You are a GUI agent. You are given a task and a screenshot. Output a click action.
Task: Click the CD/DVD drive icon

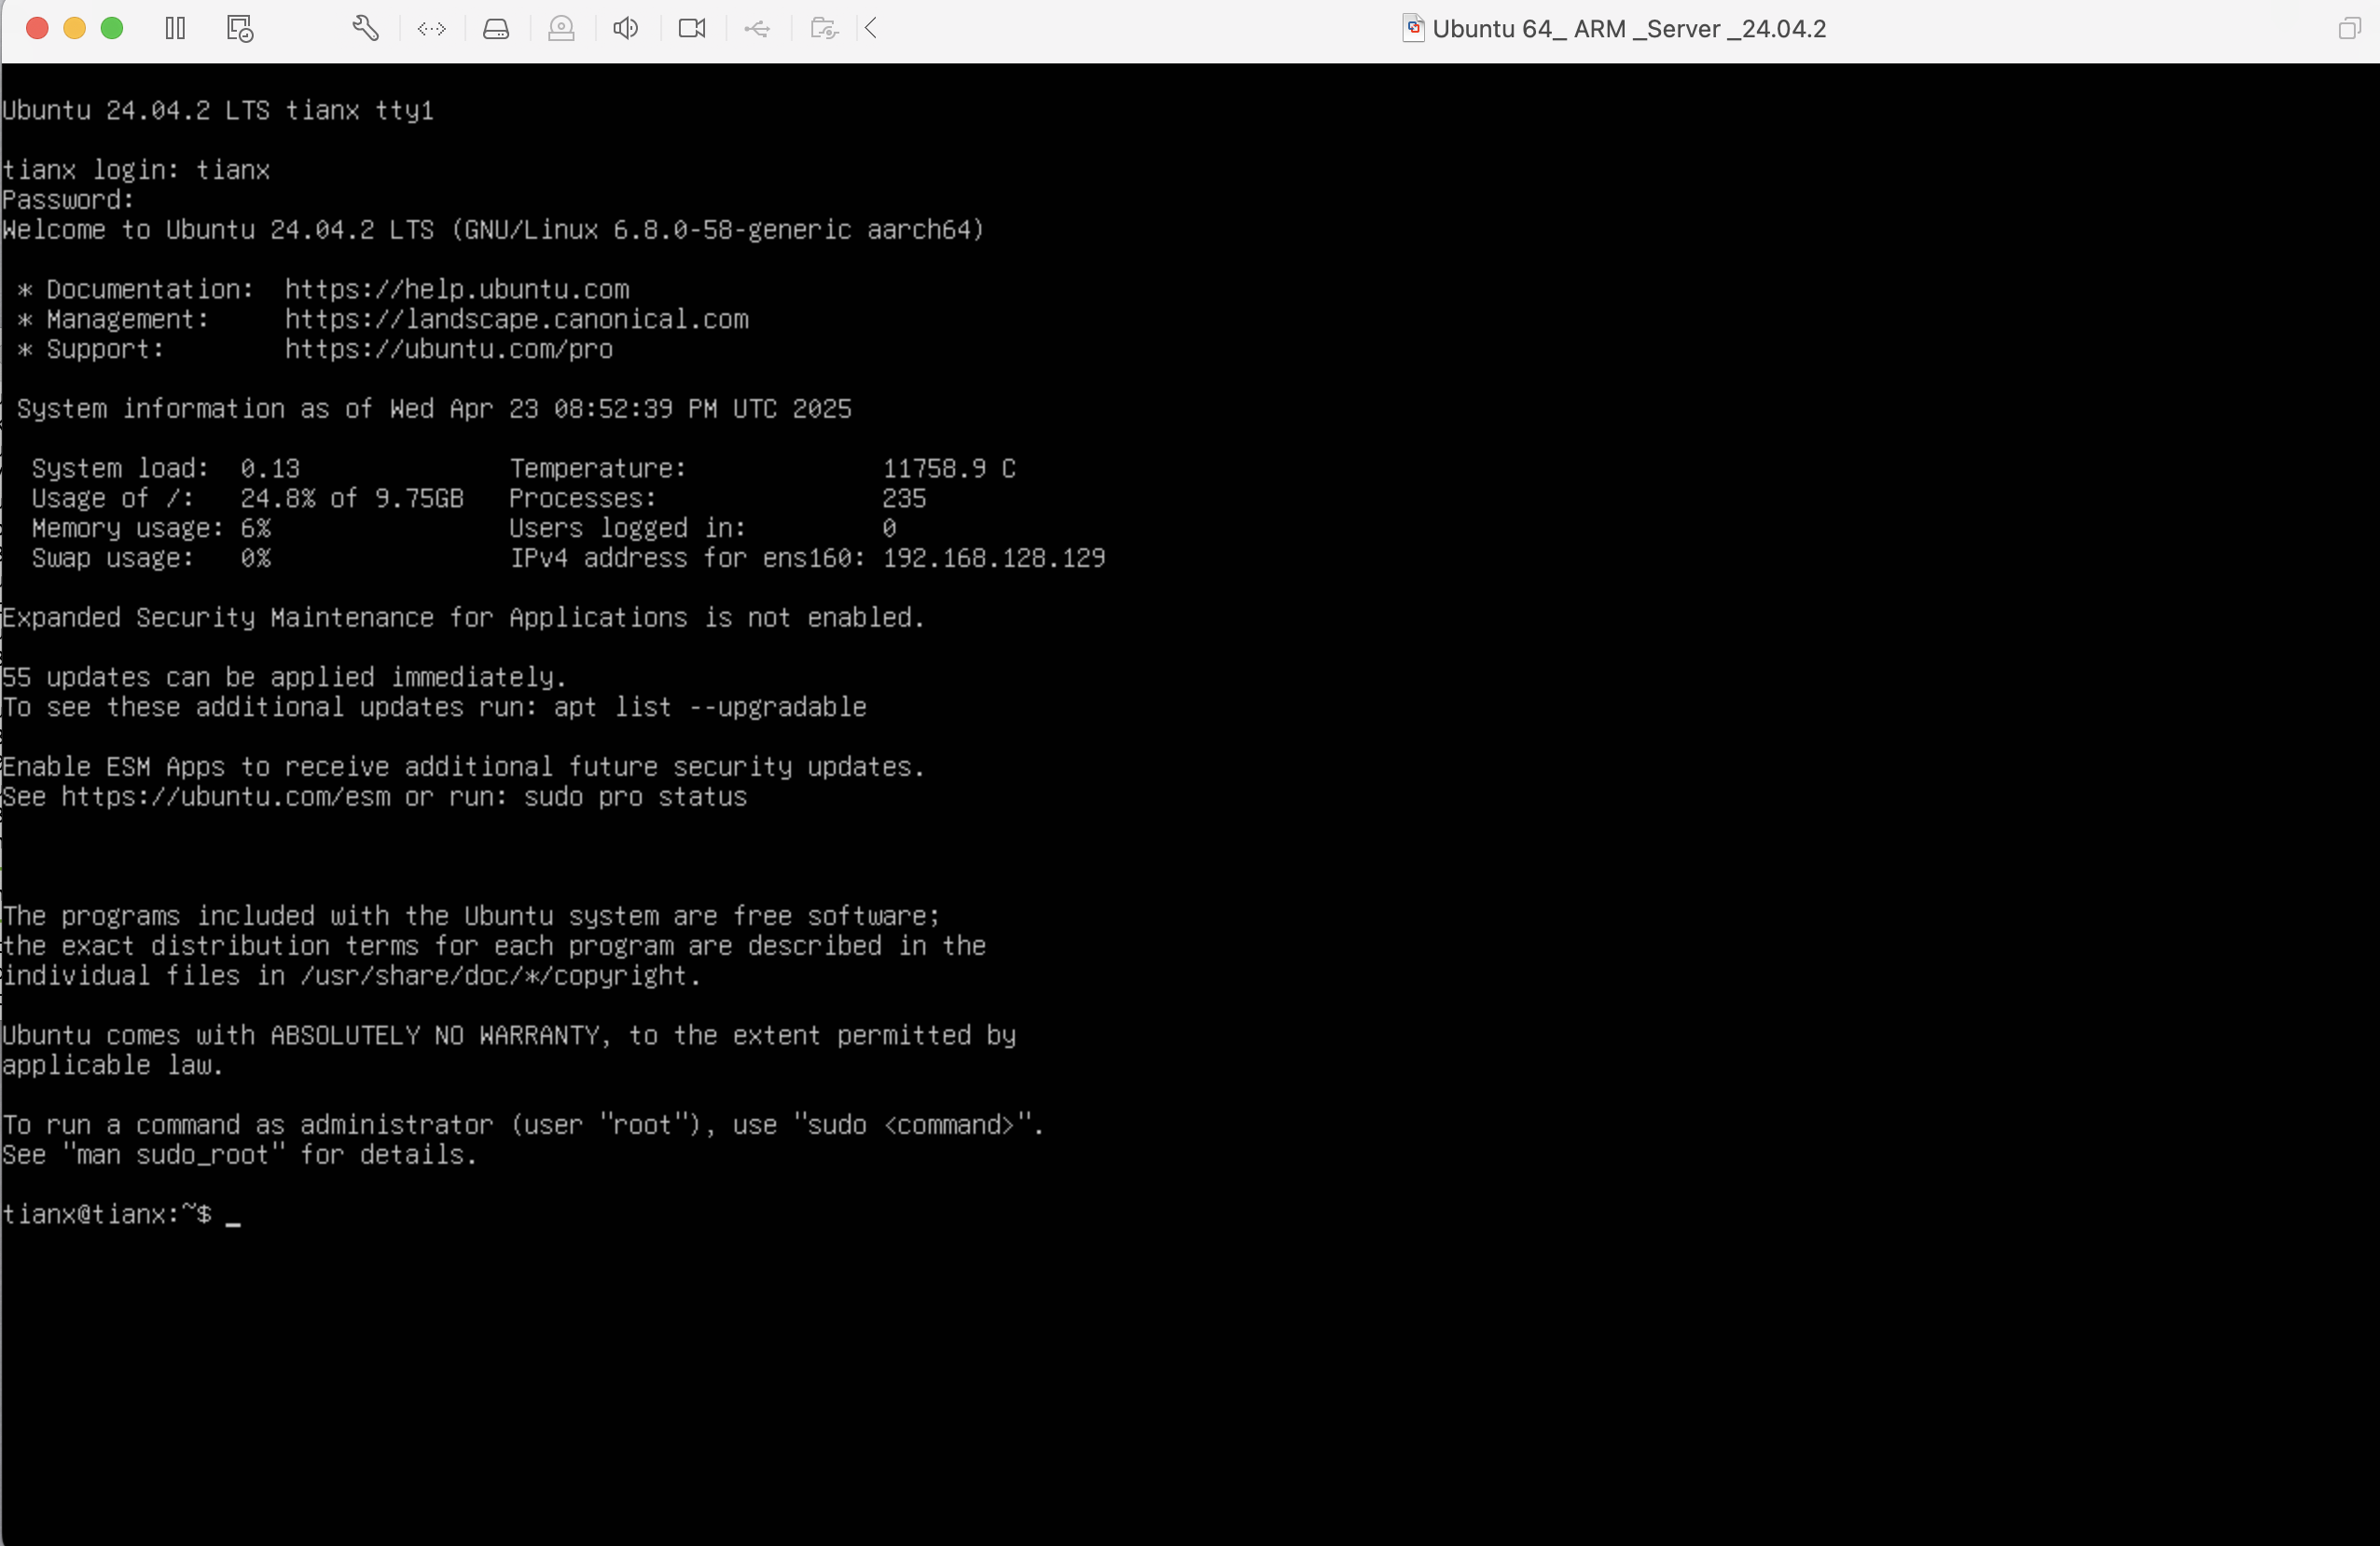pyautogui.click(x=561, y=28)
